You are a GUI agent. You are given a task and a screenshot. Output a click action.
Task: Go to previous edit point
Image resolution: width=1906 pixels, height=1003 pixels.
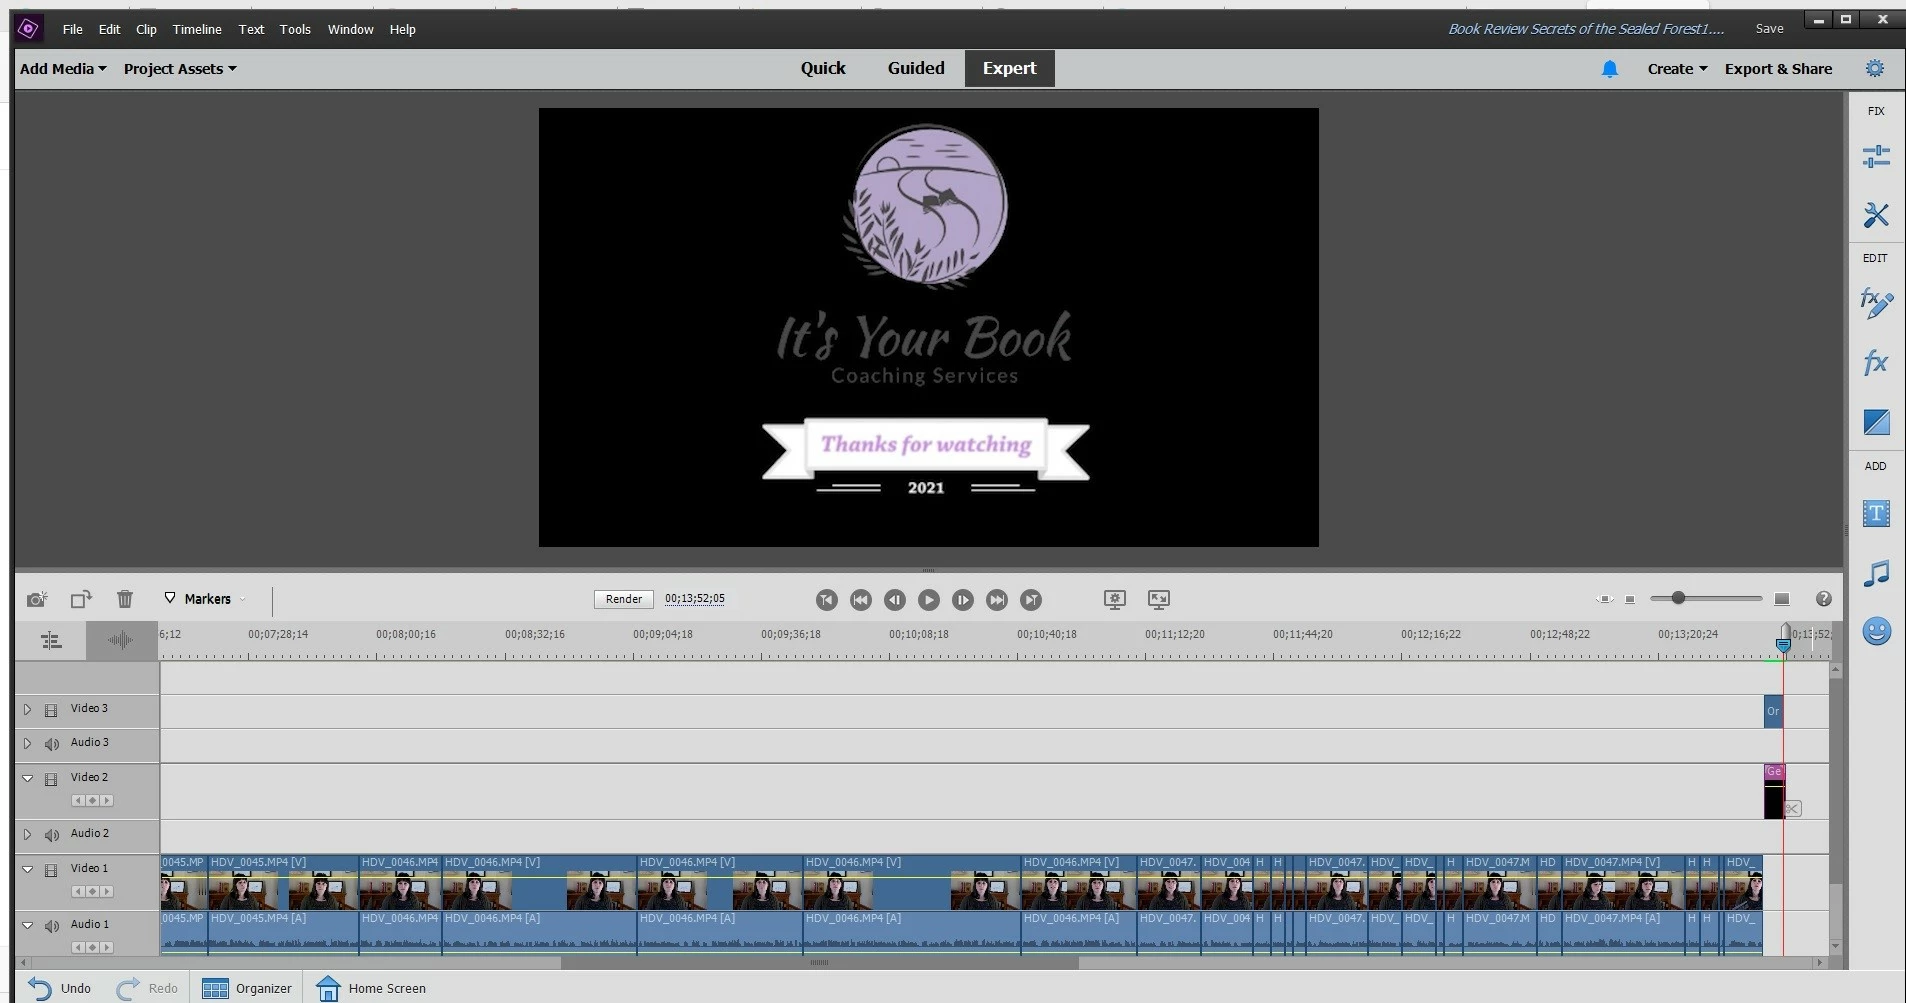[827, 600]
